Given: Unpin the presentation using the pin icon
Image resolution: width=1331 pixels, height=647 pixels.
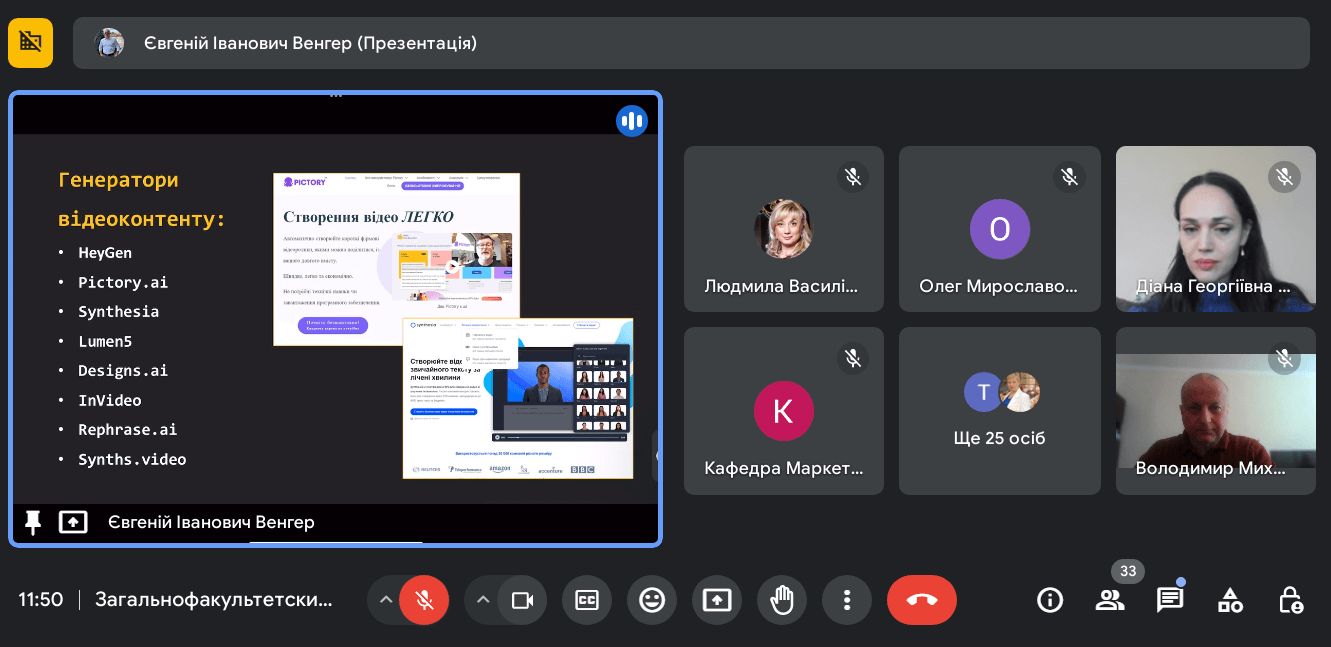Looking at the screenshot, I should (x=33, y=522).
